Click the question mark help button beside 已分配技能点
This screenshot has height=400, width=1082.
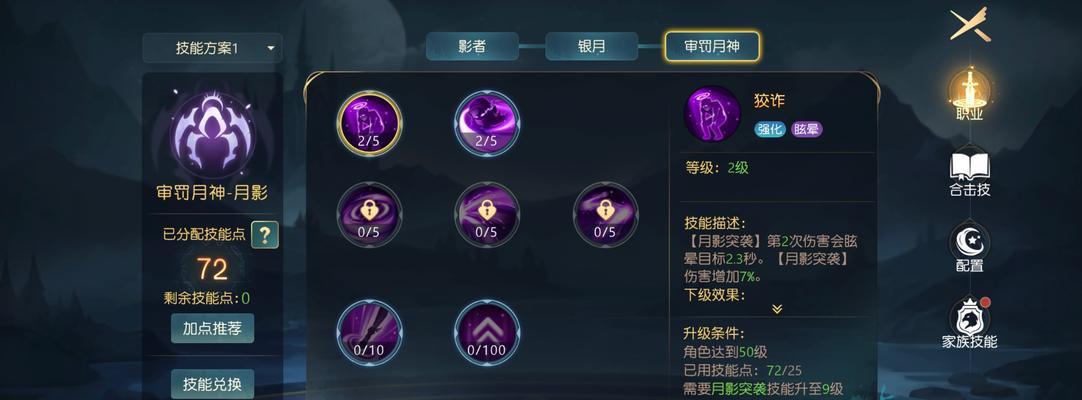(265, 235)
